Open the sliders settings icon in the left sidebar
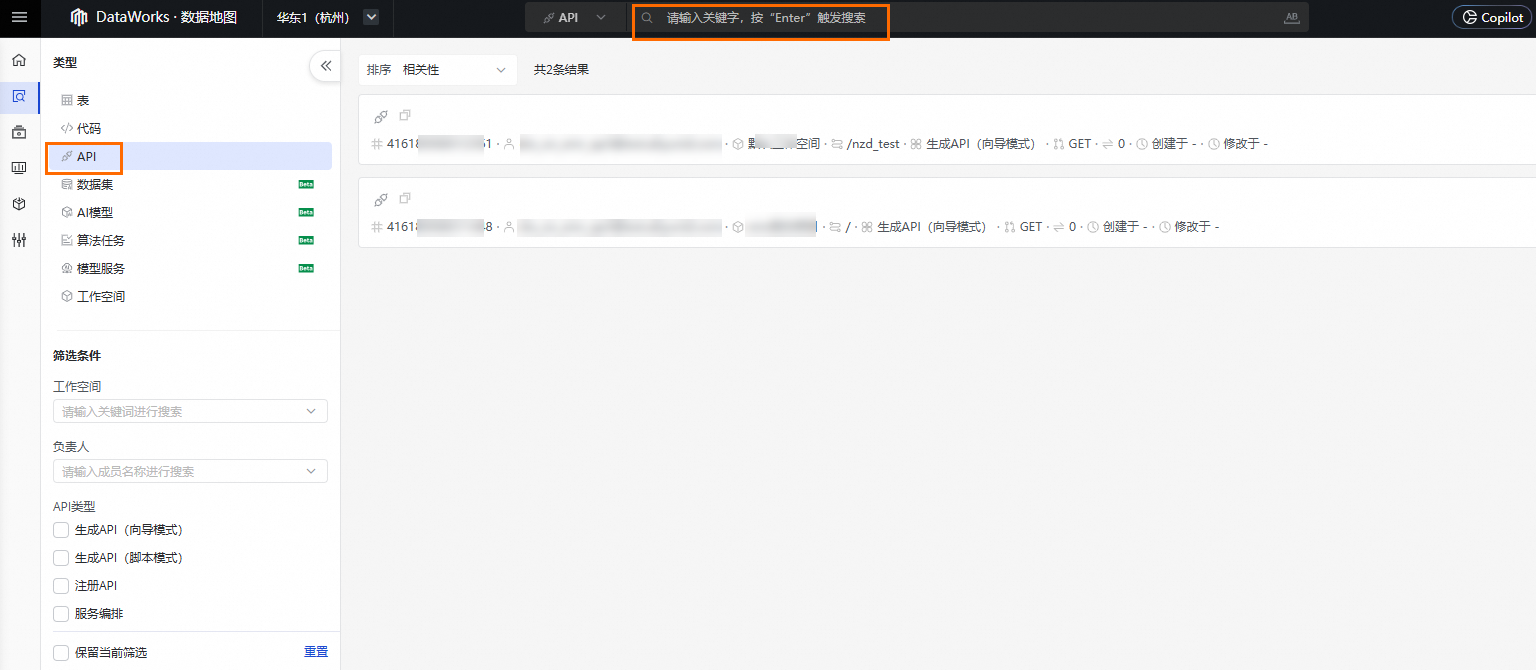The image size is (1536, 670). pos(19,240)
